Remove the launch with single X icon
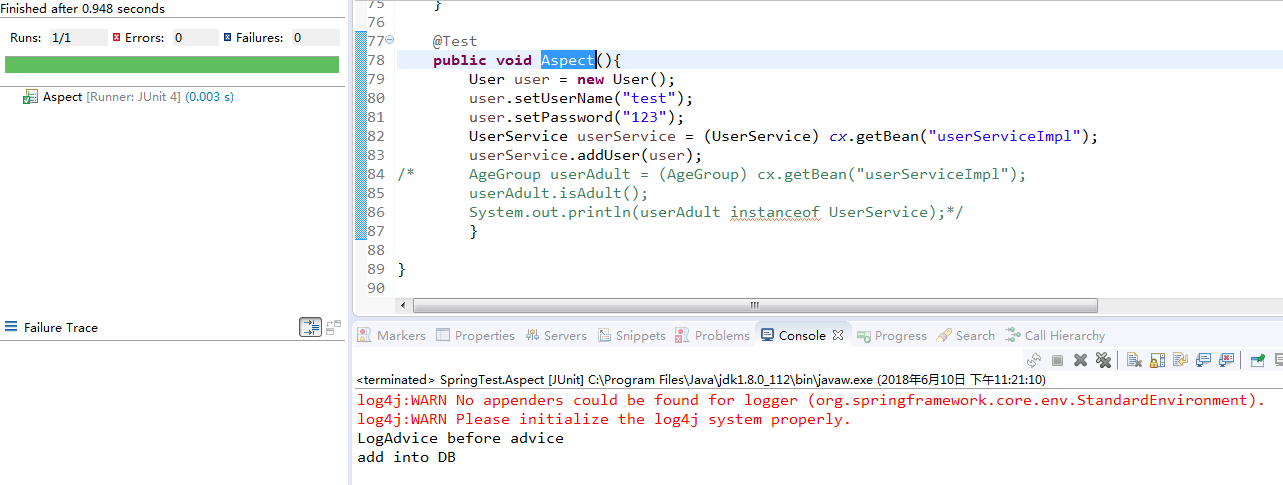Screen dimensions: 1283x485 coord(1080,360)
